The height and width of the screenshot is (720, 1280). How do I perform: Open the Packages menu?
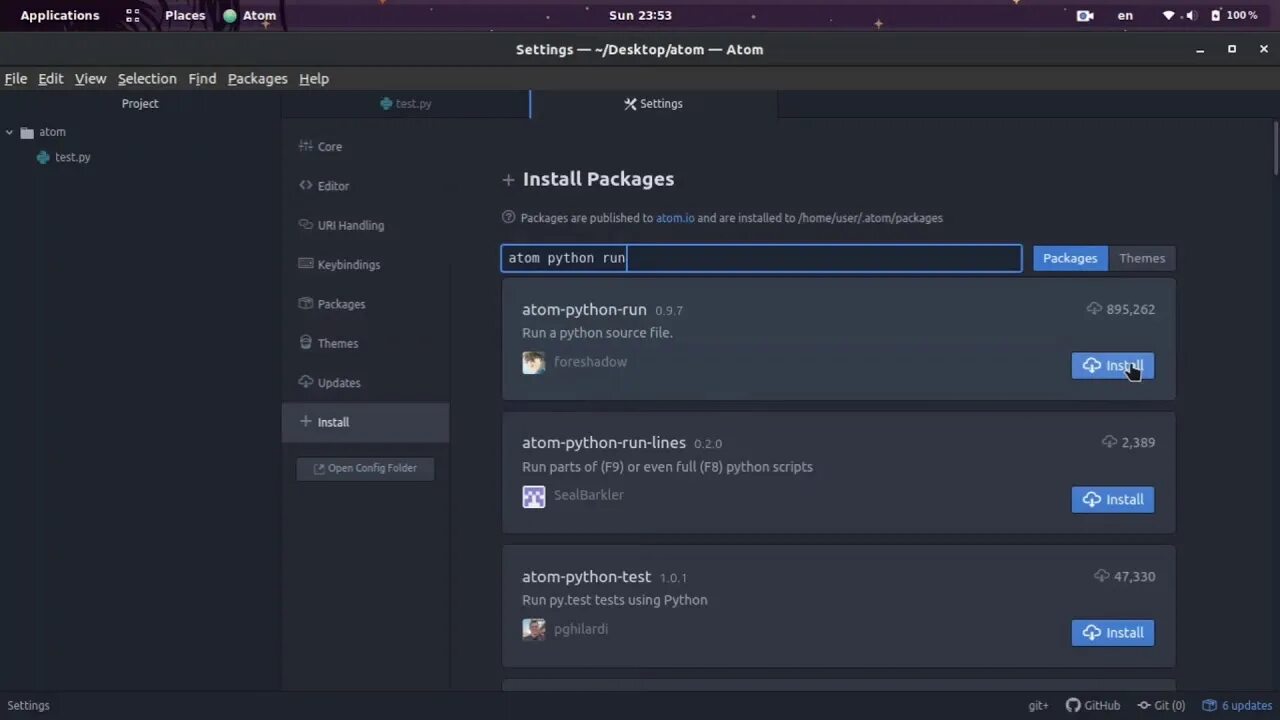coord(257,78)
